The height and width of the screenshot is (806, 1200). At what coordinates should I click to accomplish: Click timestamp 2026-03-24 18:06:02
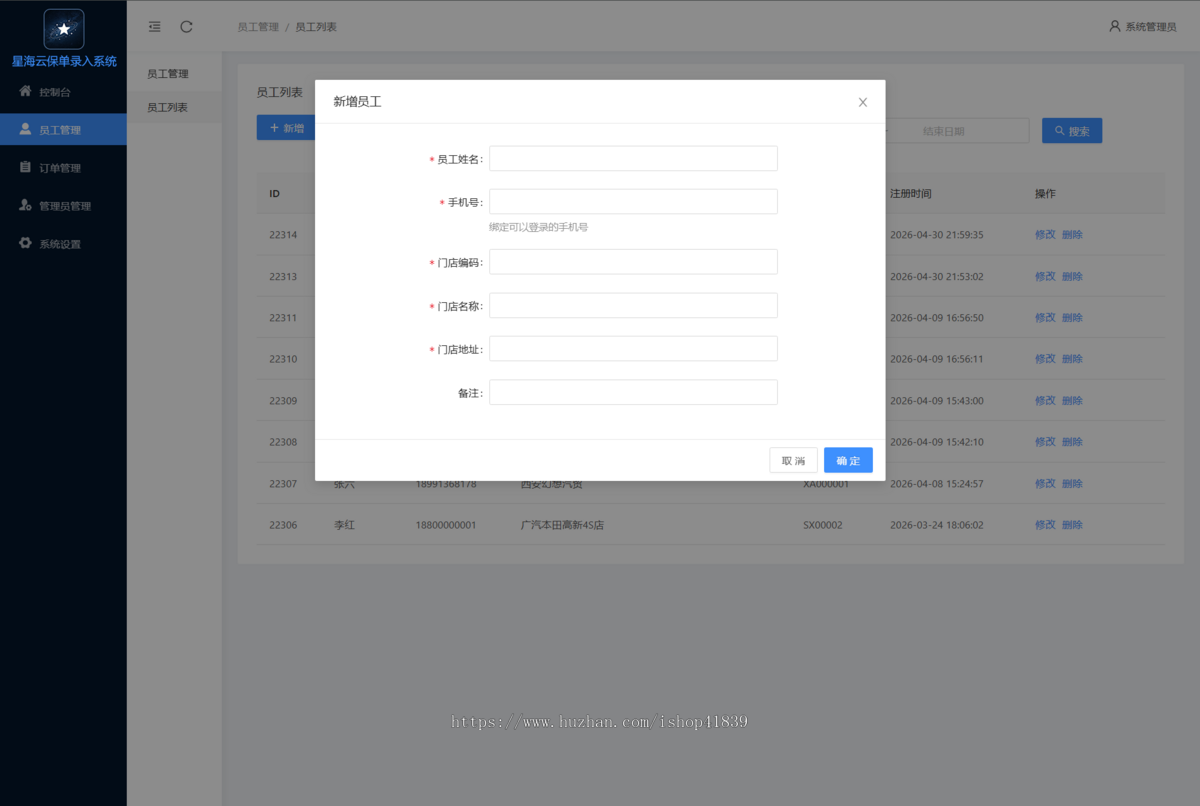(937, 525)
